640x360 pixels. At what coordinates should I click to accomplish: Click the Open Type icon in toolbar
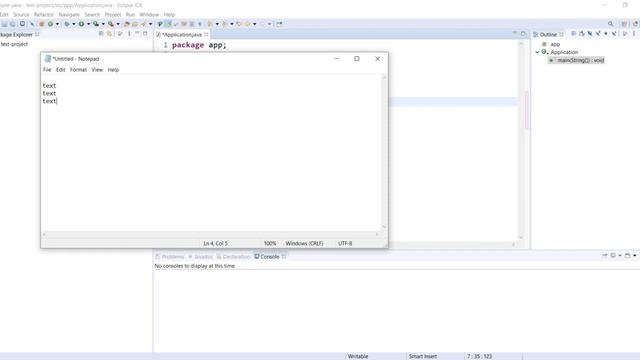click(127, 24)
